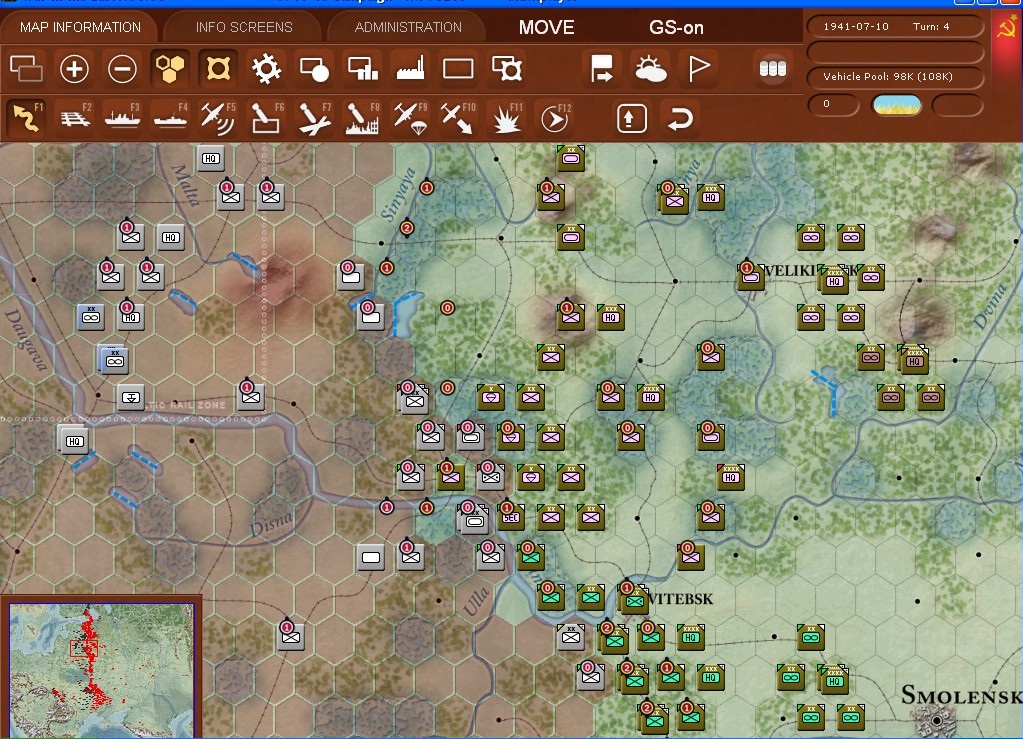Select F5 air recon icon
The width and height of the screenshot is (1023, 739).
click(218, 118)
